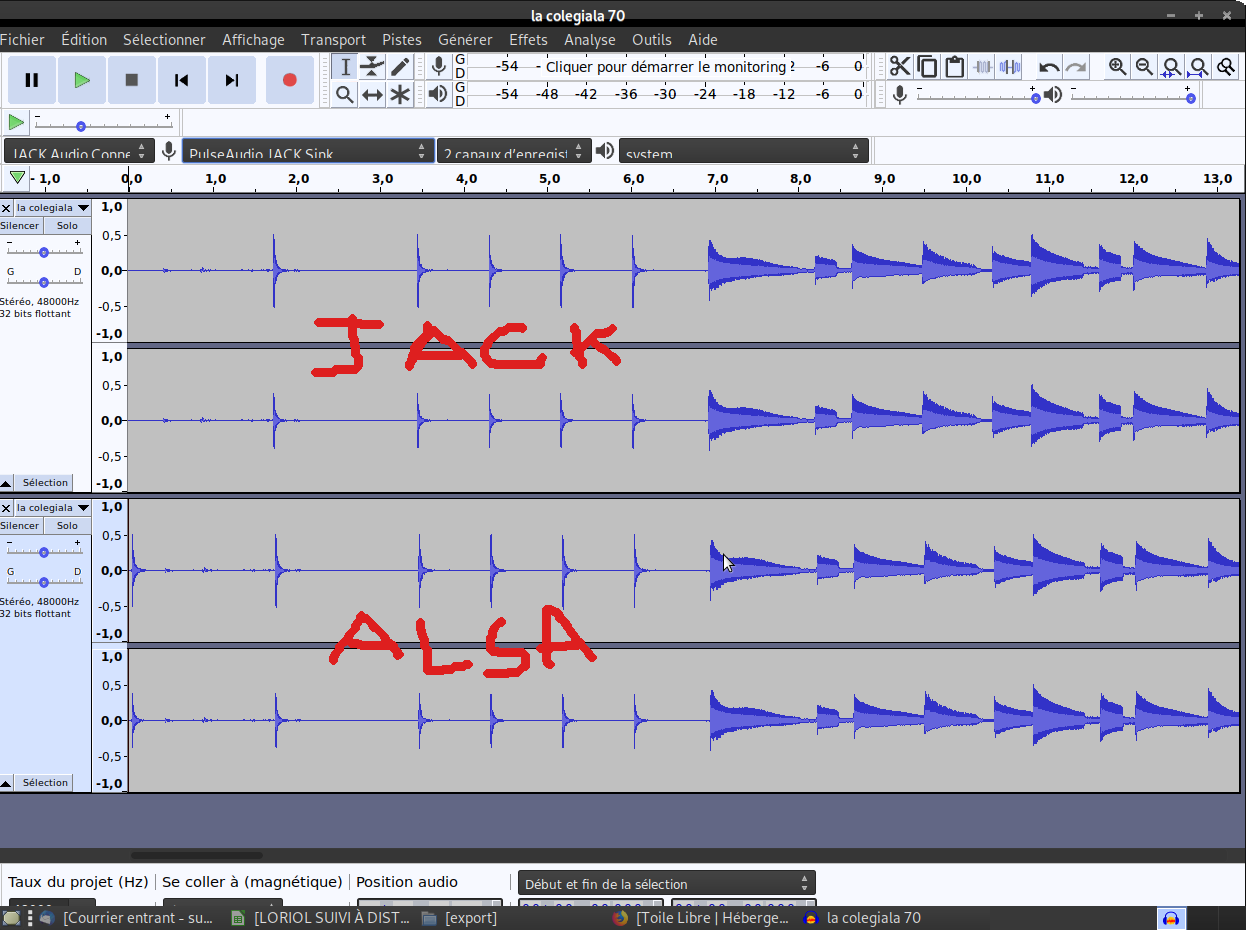
Task: Open the JACK Audio host dropdown
Action: click(79, 152)
